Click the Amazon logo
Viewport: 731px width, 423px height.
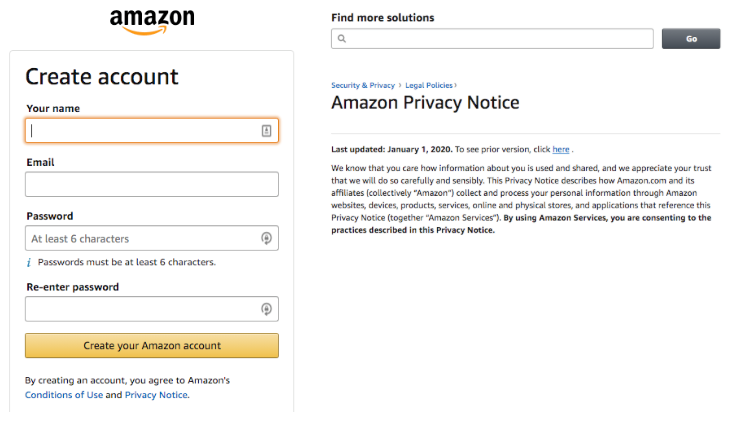[152, 21]
